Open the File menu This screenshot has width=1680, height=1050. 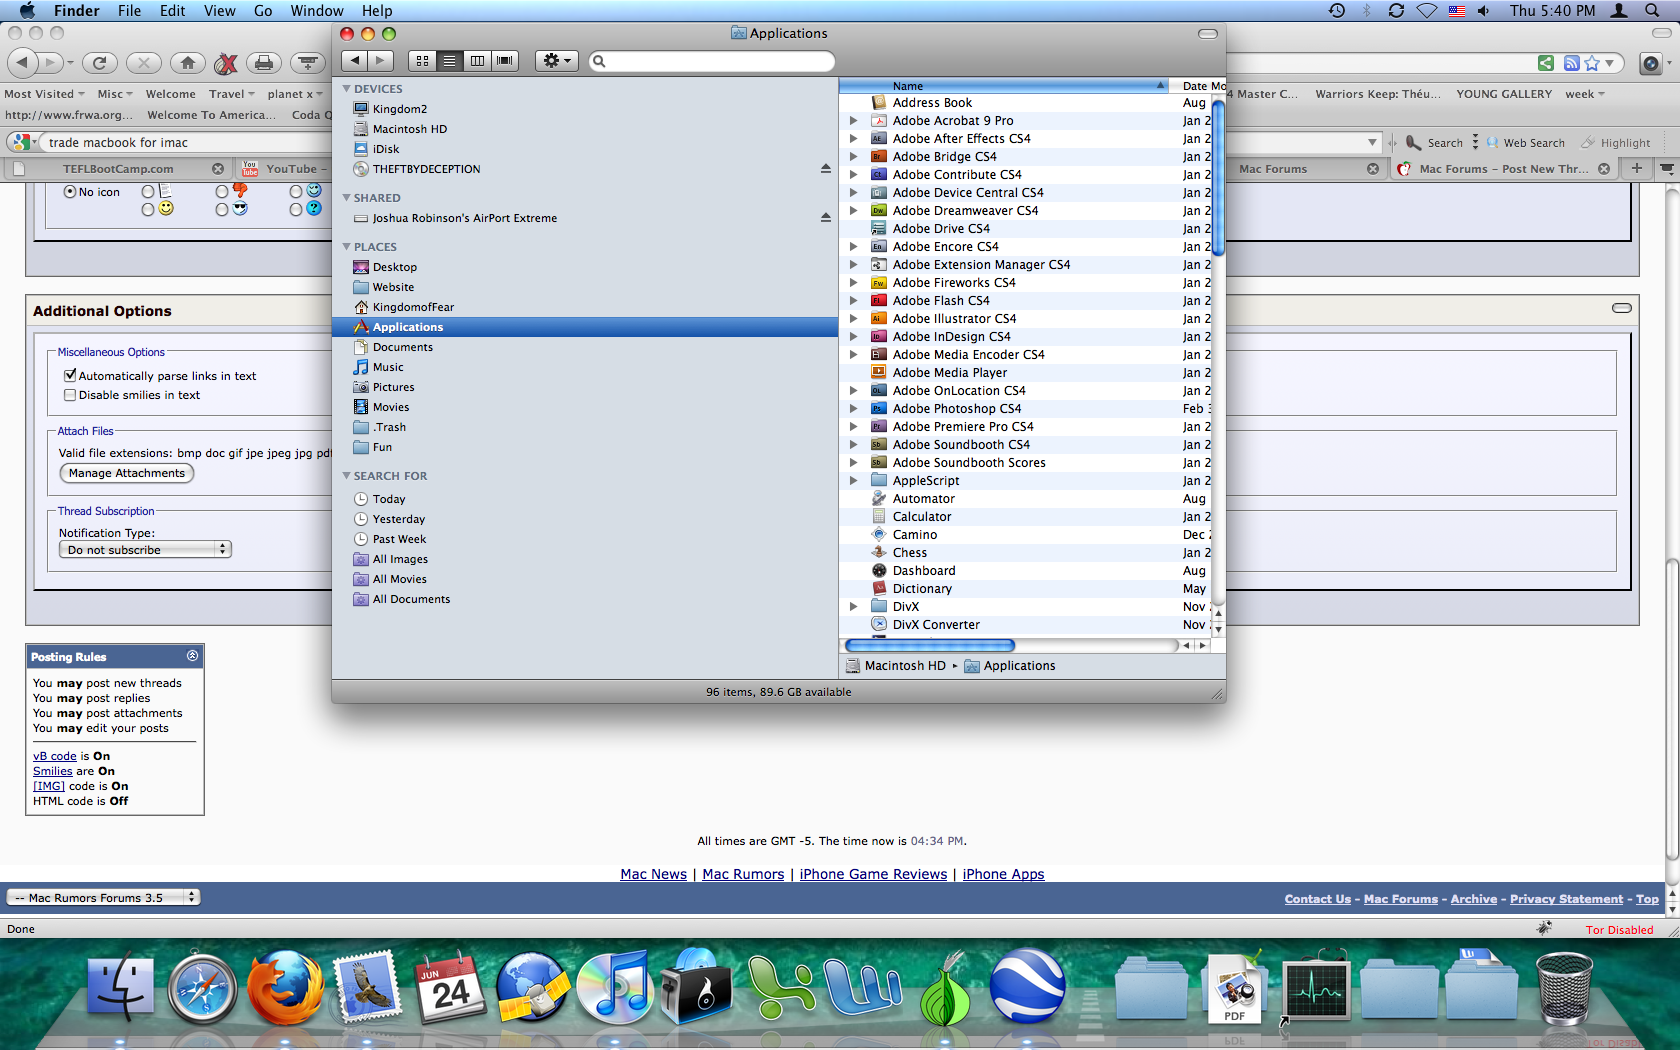coord(129,11)
